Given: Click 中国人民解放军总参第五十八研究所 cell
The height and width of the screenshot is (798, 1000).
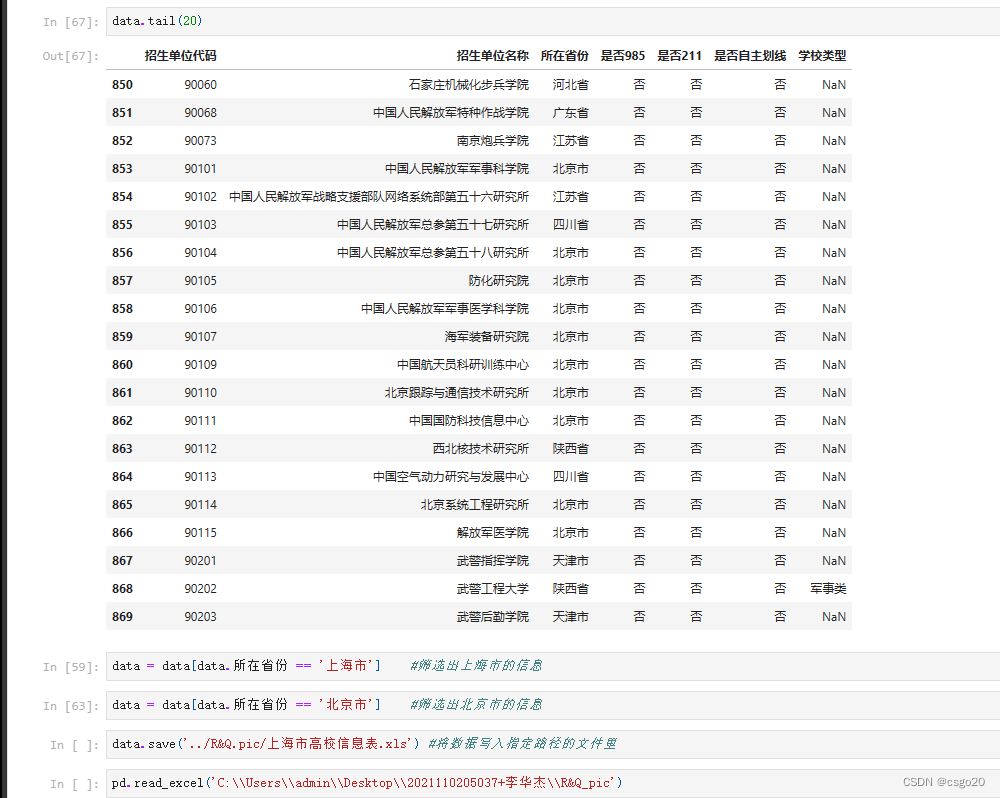Looking at the screenshot, I should coord(433,253).
